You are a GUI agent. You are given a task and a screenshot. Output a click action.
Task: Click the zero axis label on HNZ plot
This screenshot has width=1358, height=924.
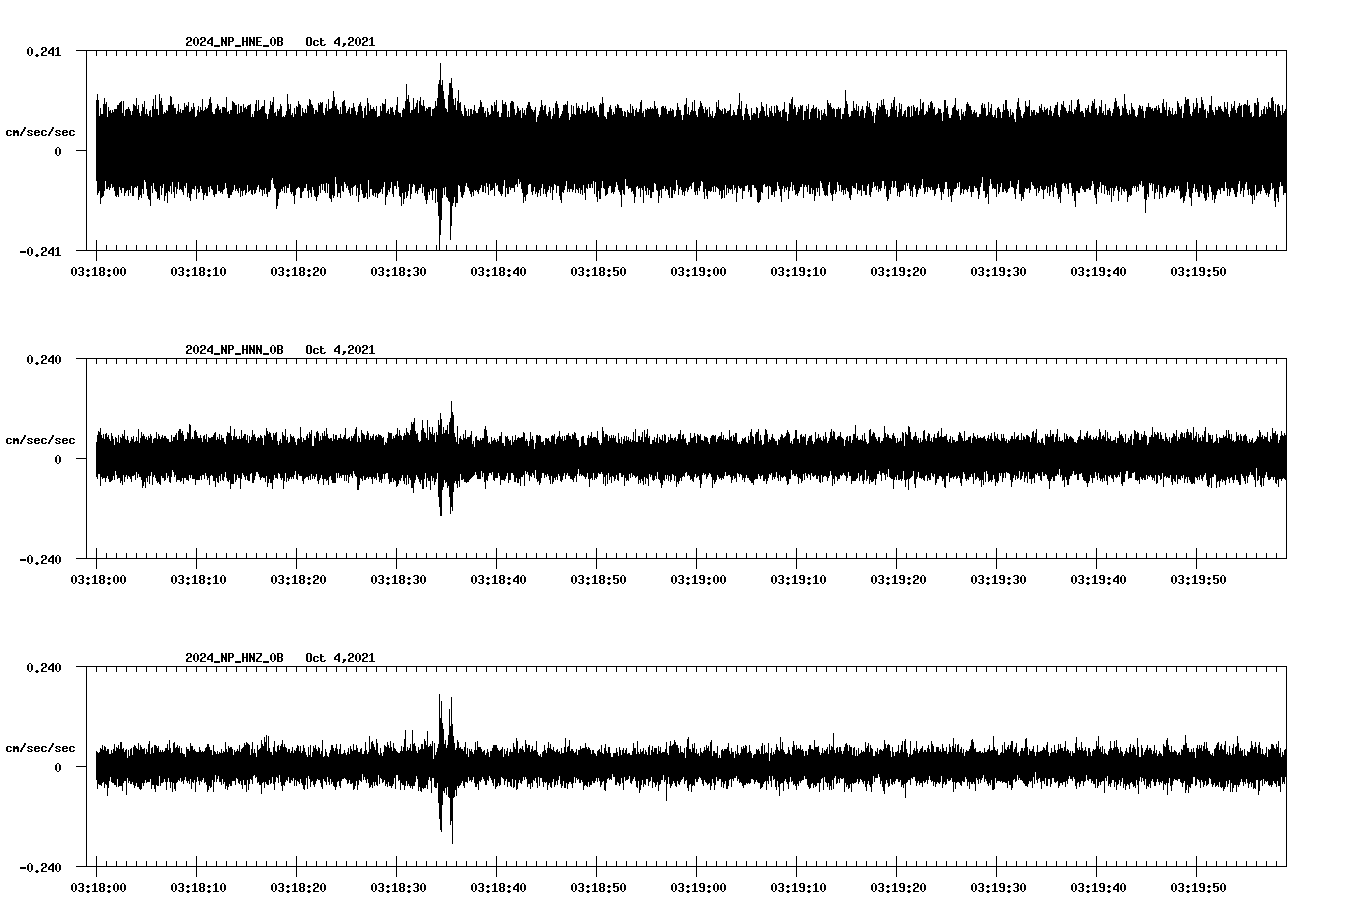(x=58, y=768)
